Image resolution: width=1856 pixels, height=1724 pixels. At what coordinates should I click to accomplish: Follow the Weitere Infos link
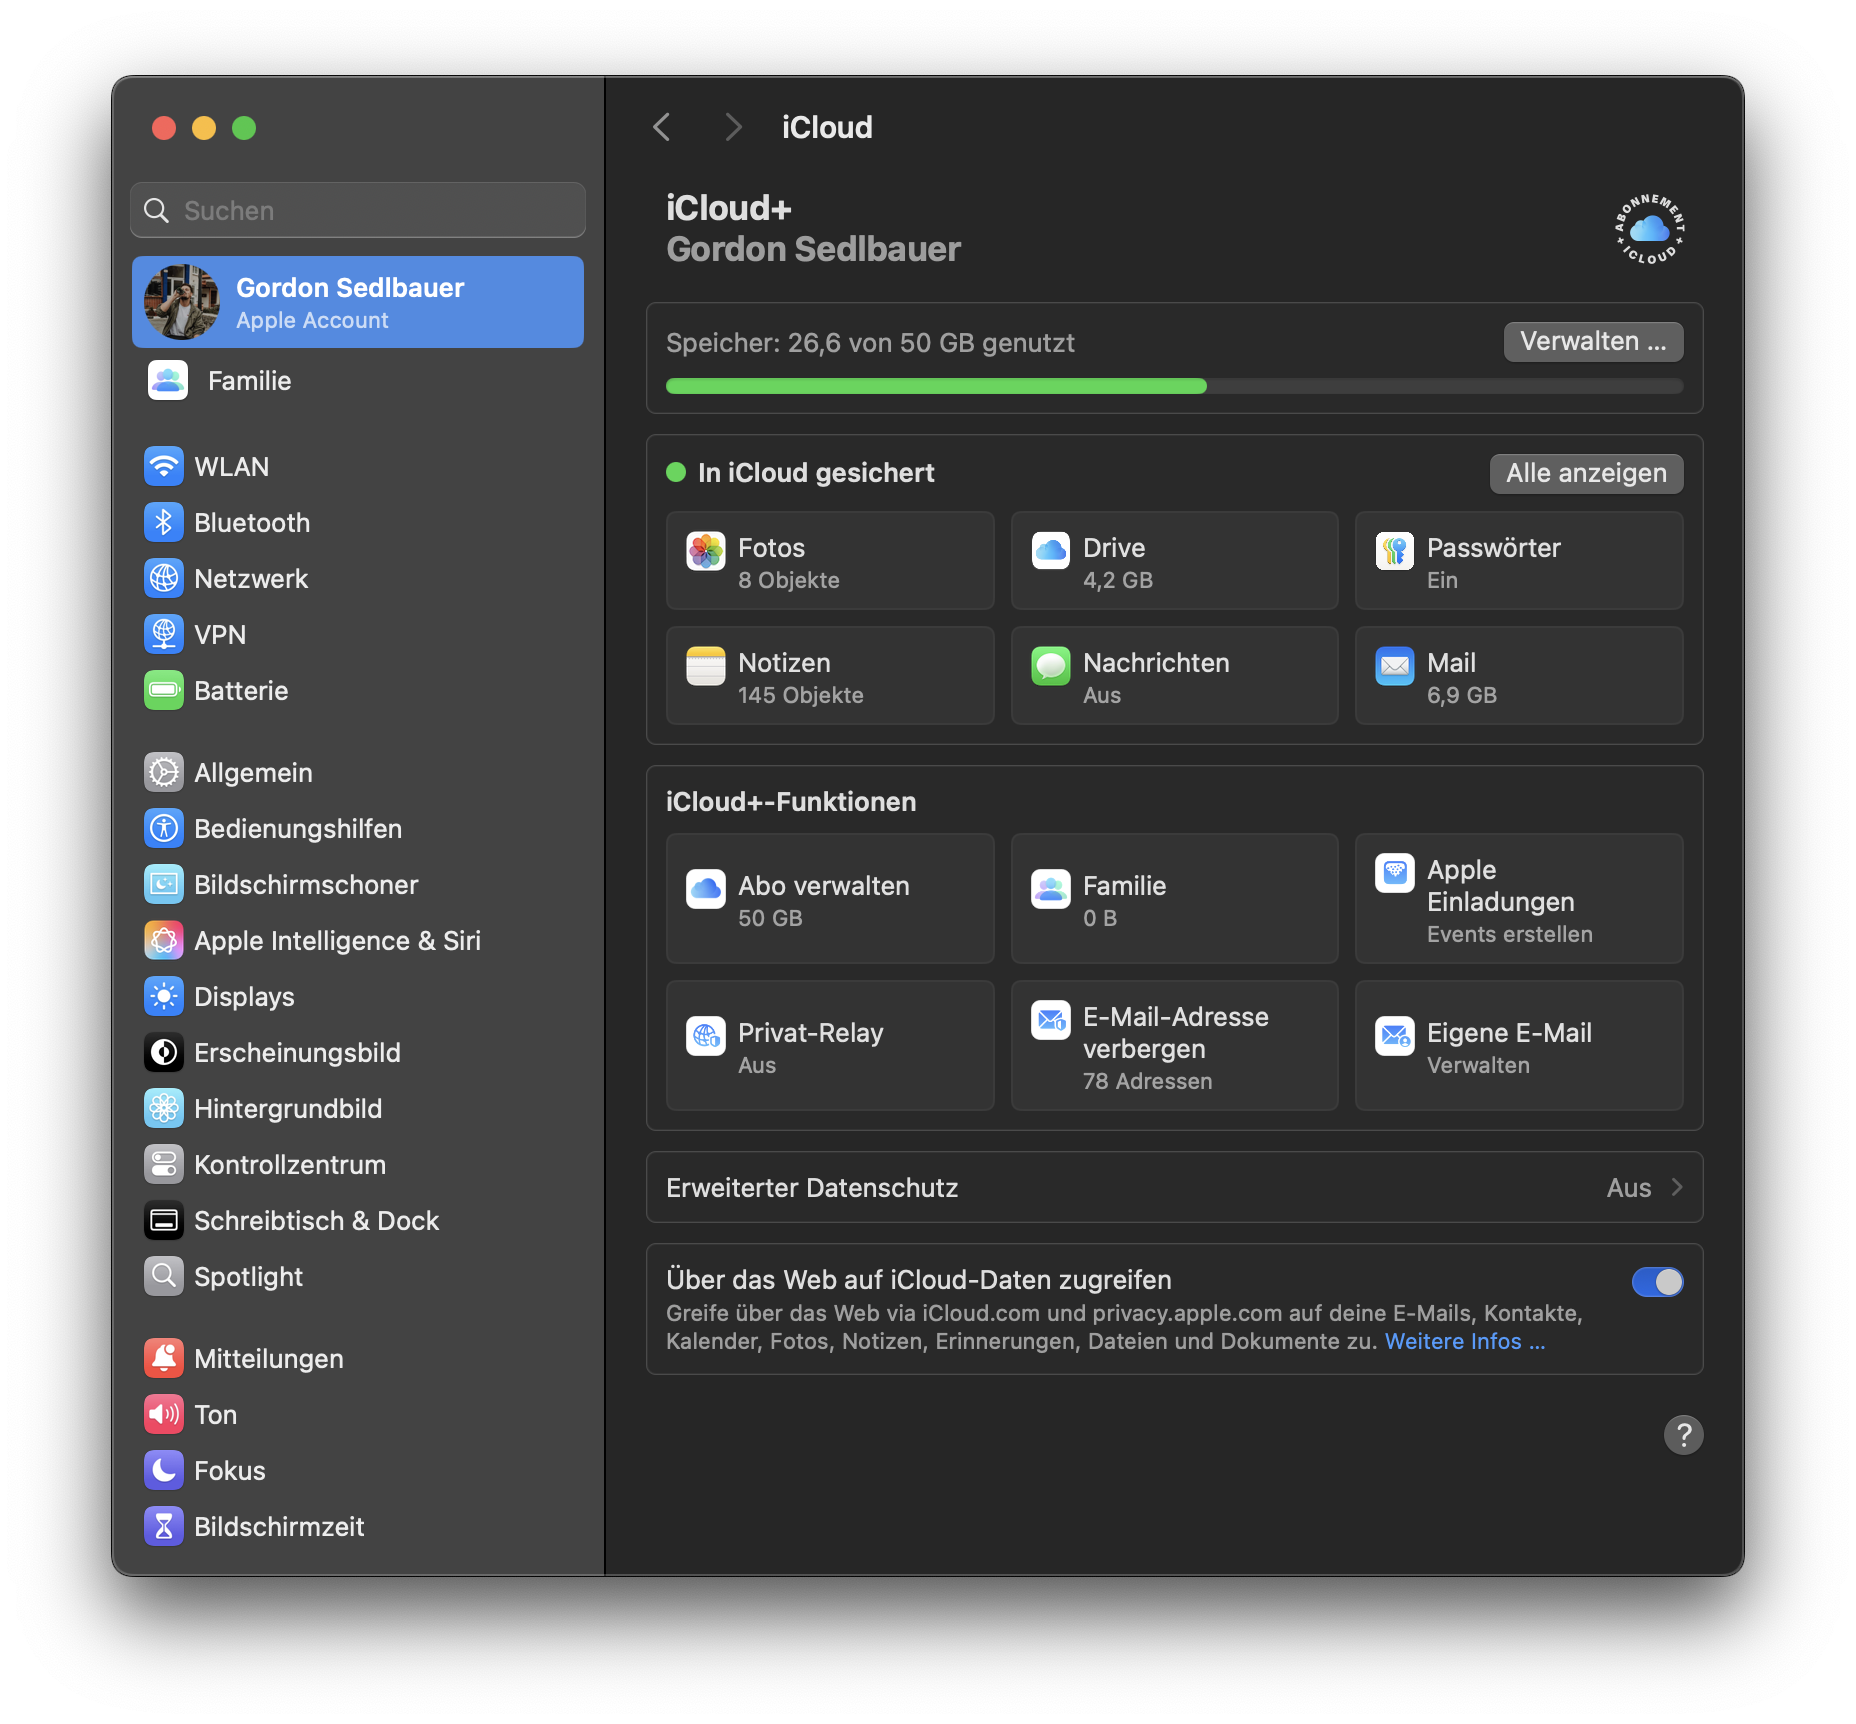pyautogui.click(x=1463, y=1341)
